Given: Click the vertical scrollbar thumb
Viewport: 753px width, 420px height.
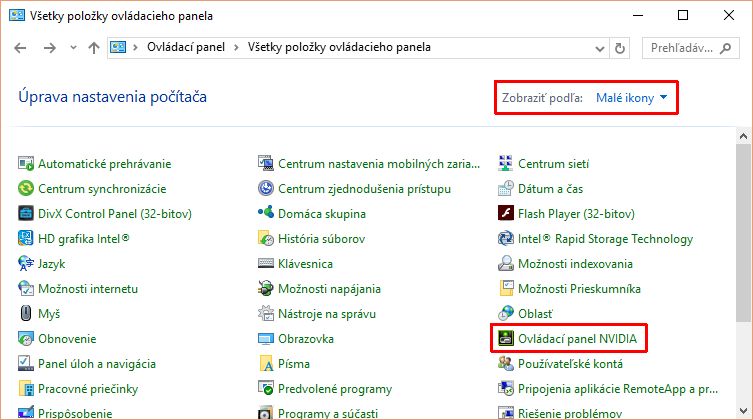Looking at the screenshot, I should pos(743,233).
